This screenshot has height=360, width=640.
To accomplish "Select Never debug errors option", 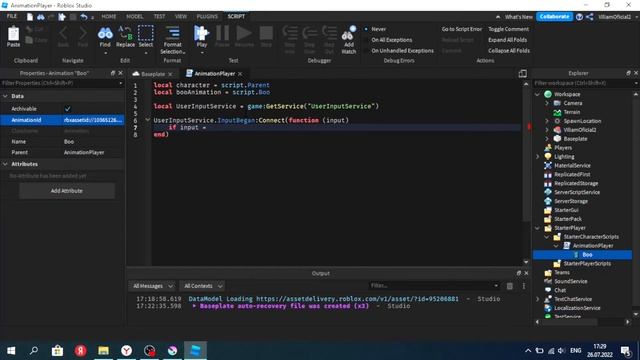I will point(379,29).
